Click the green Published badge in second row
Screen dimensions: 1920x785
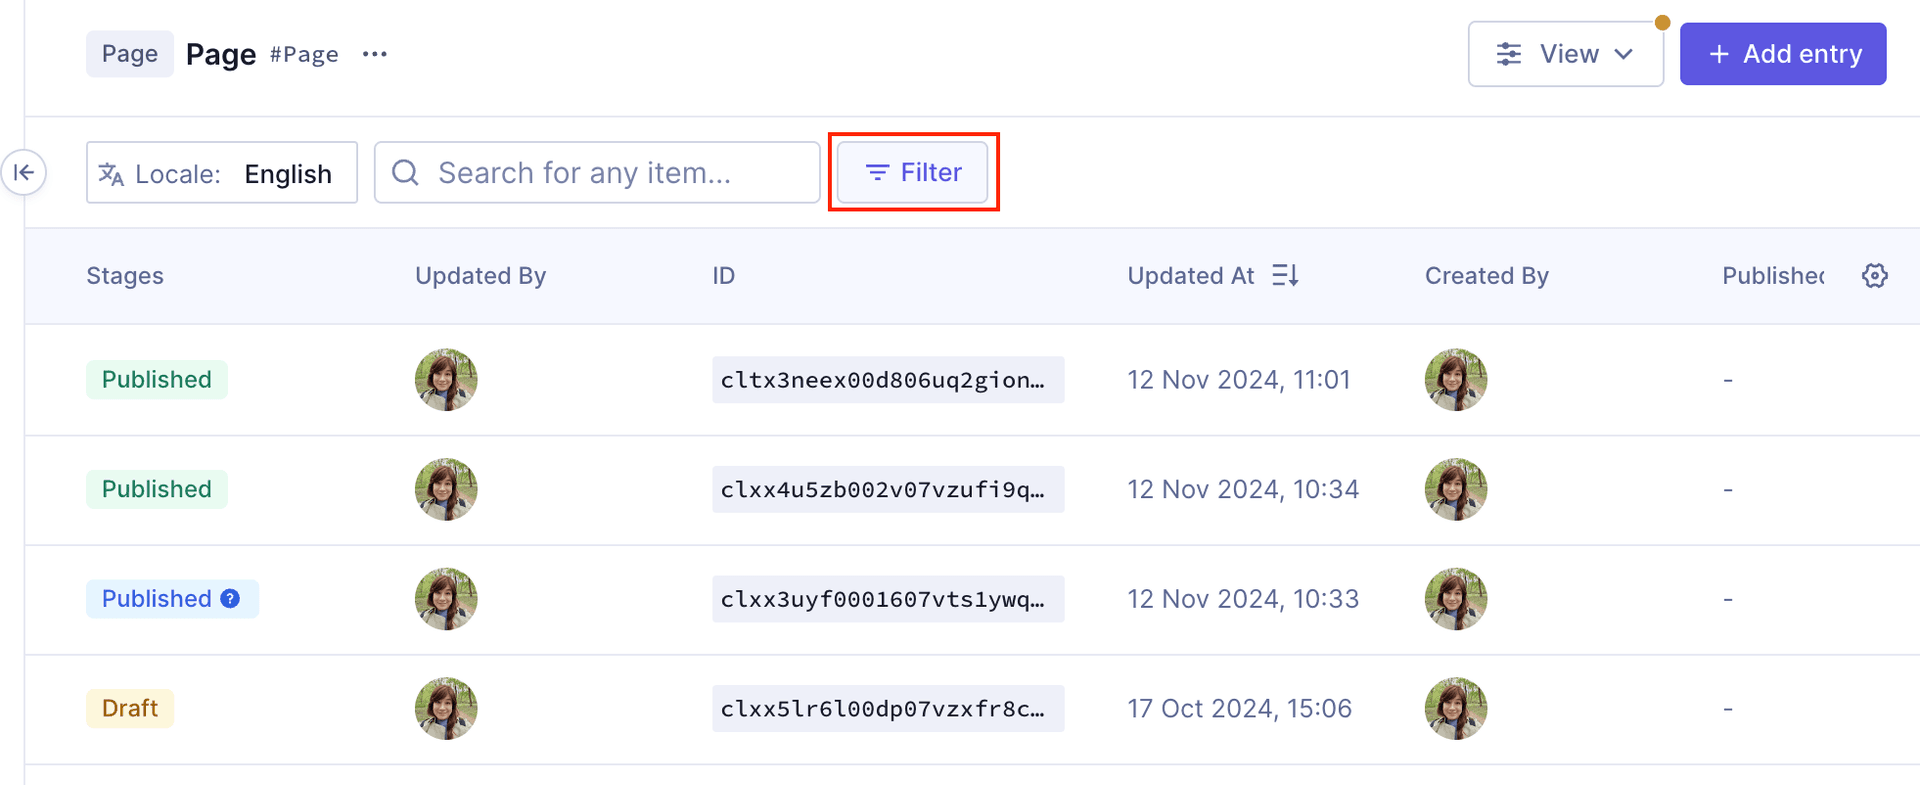click(x=157, y=489)
